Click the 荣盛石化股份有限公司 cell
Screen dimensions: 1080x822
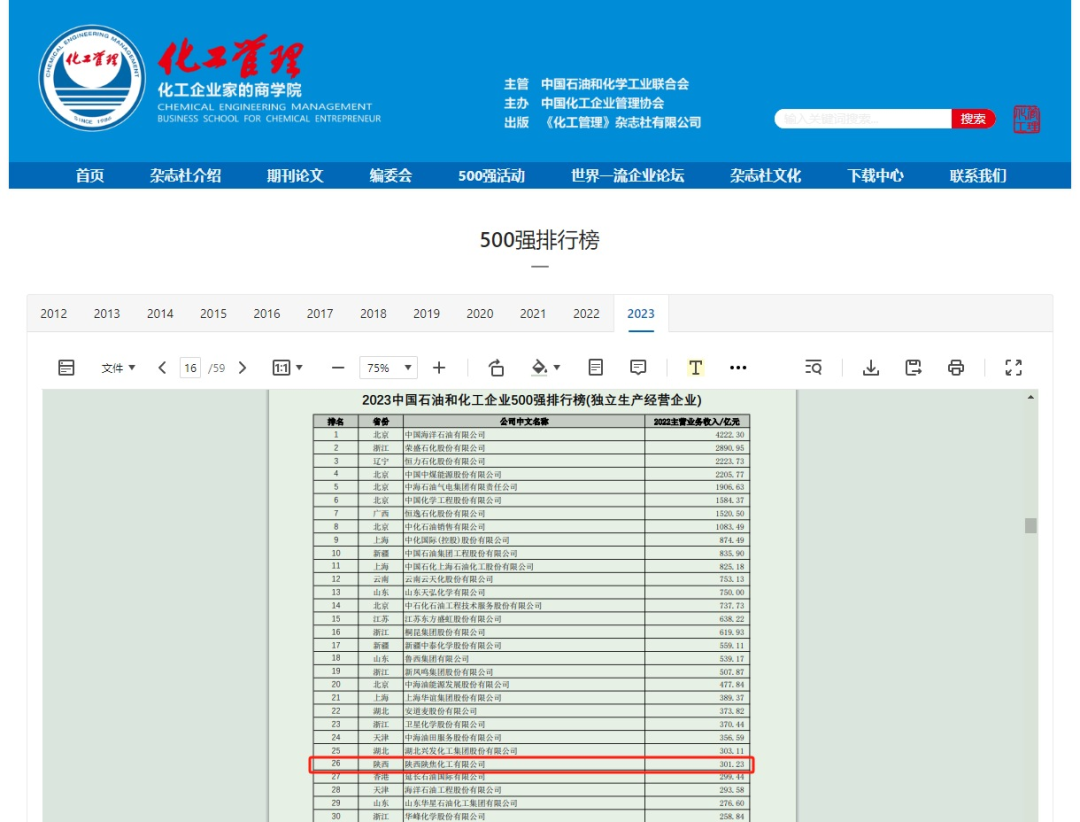pyautogui.click(x=523, y=448)
